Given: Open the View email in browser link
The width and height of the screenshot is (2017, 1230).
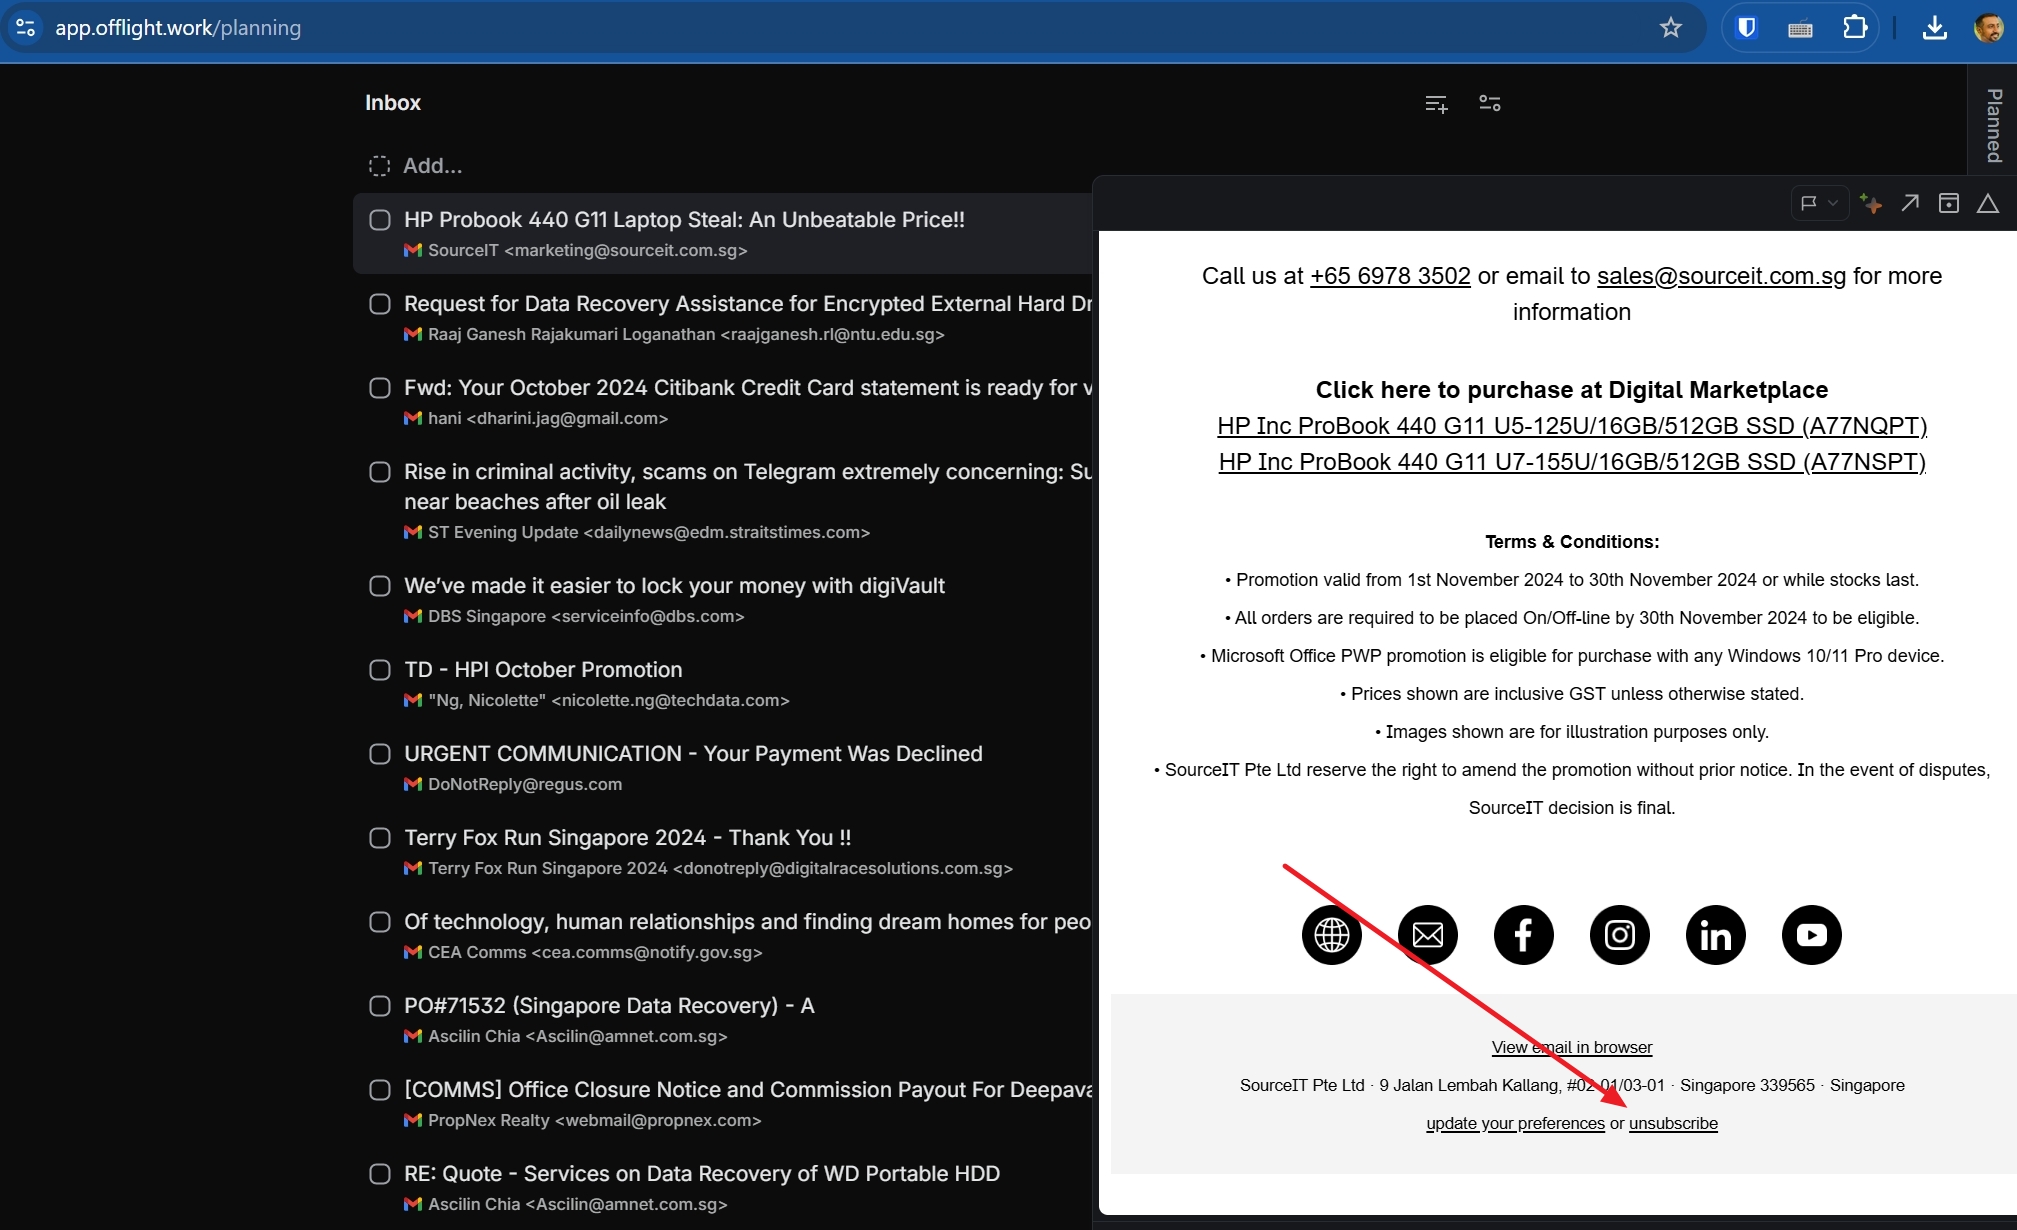Looking at the screenshot, I should (1571, 1047).
